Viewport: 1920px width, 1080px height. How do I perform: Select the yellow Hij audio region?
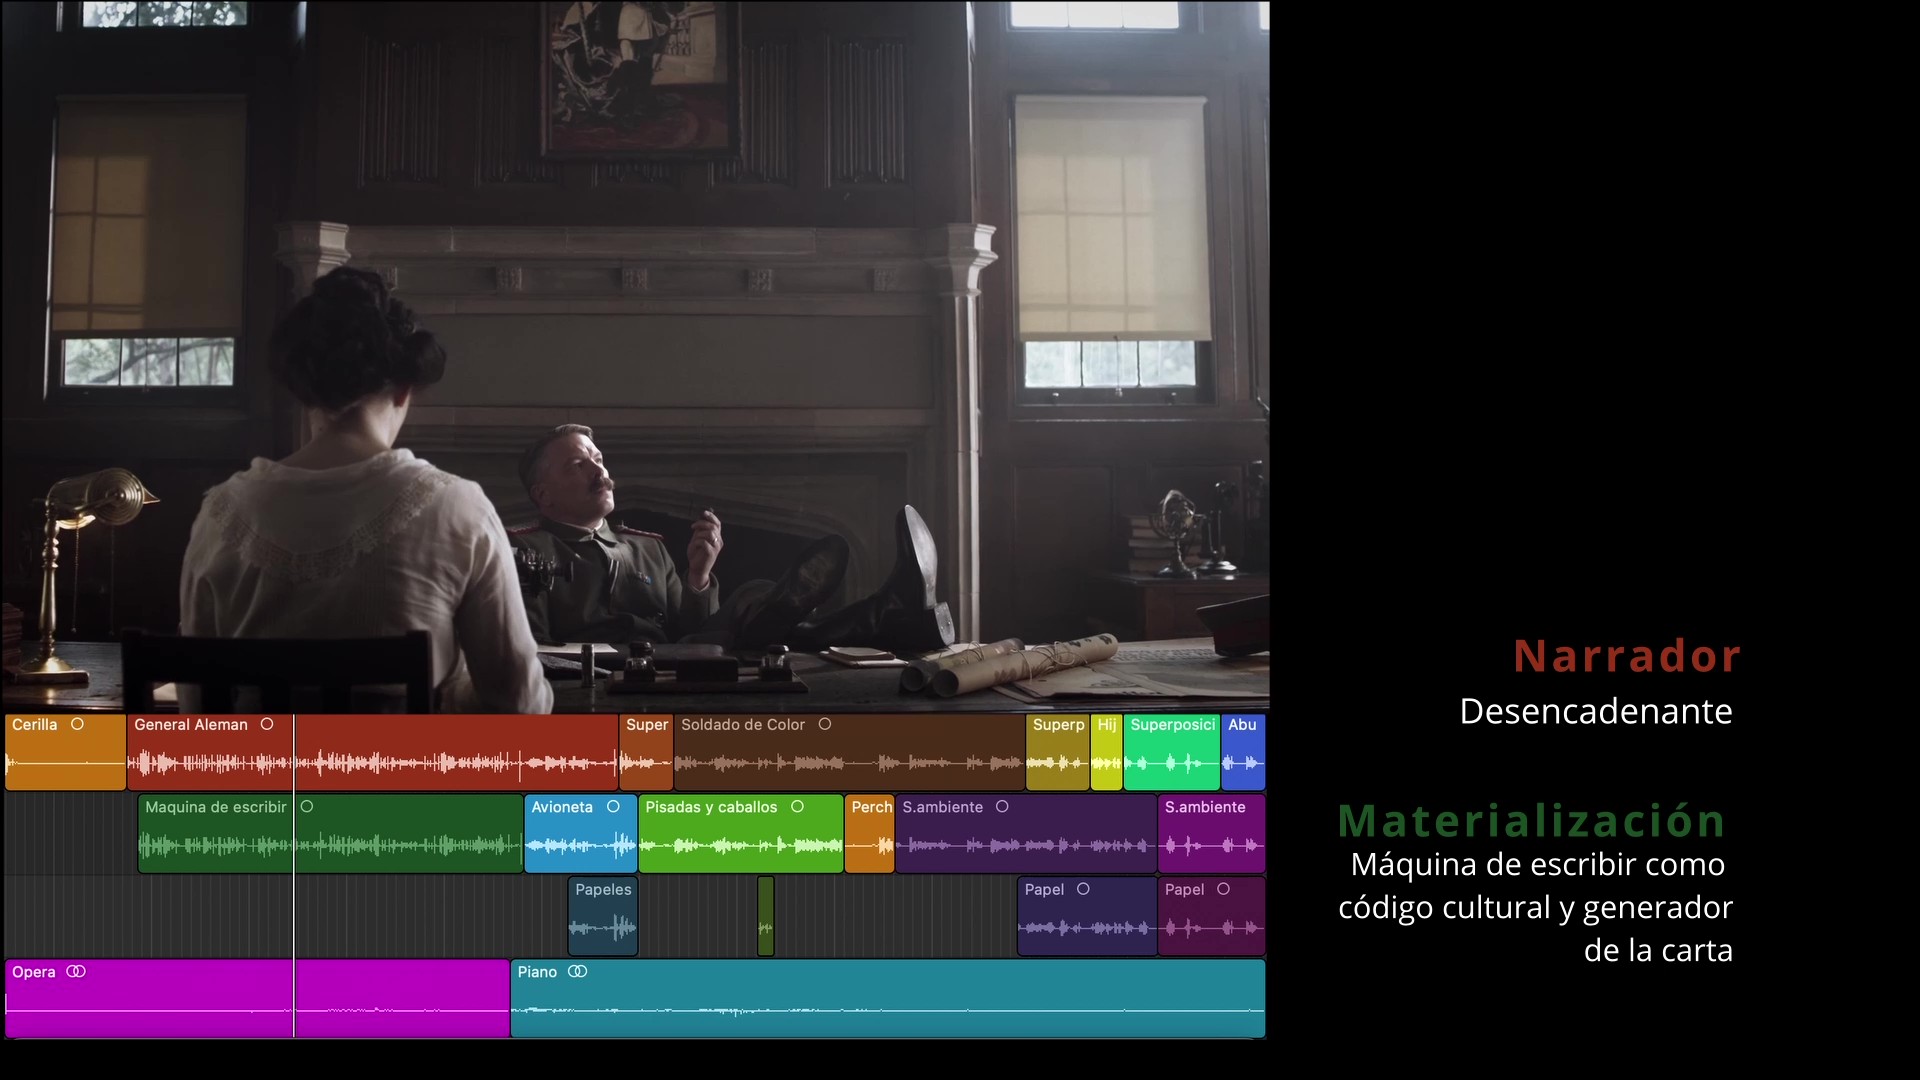[x=1106, y=752]
